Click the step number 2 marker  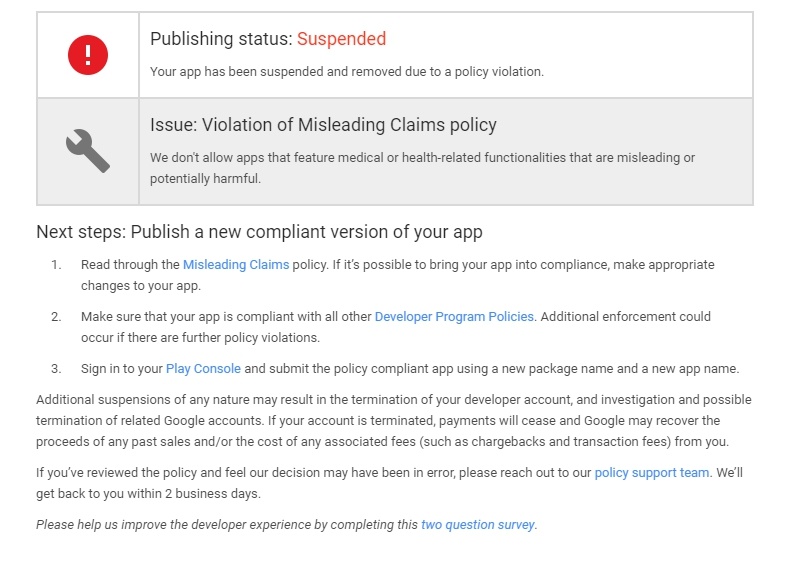pos(57,317)
